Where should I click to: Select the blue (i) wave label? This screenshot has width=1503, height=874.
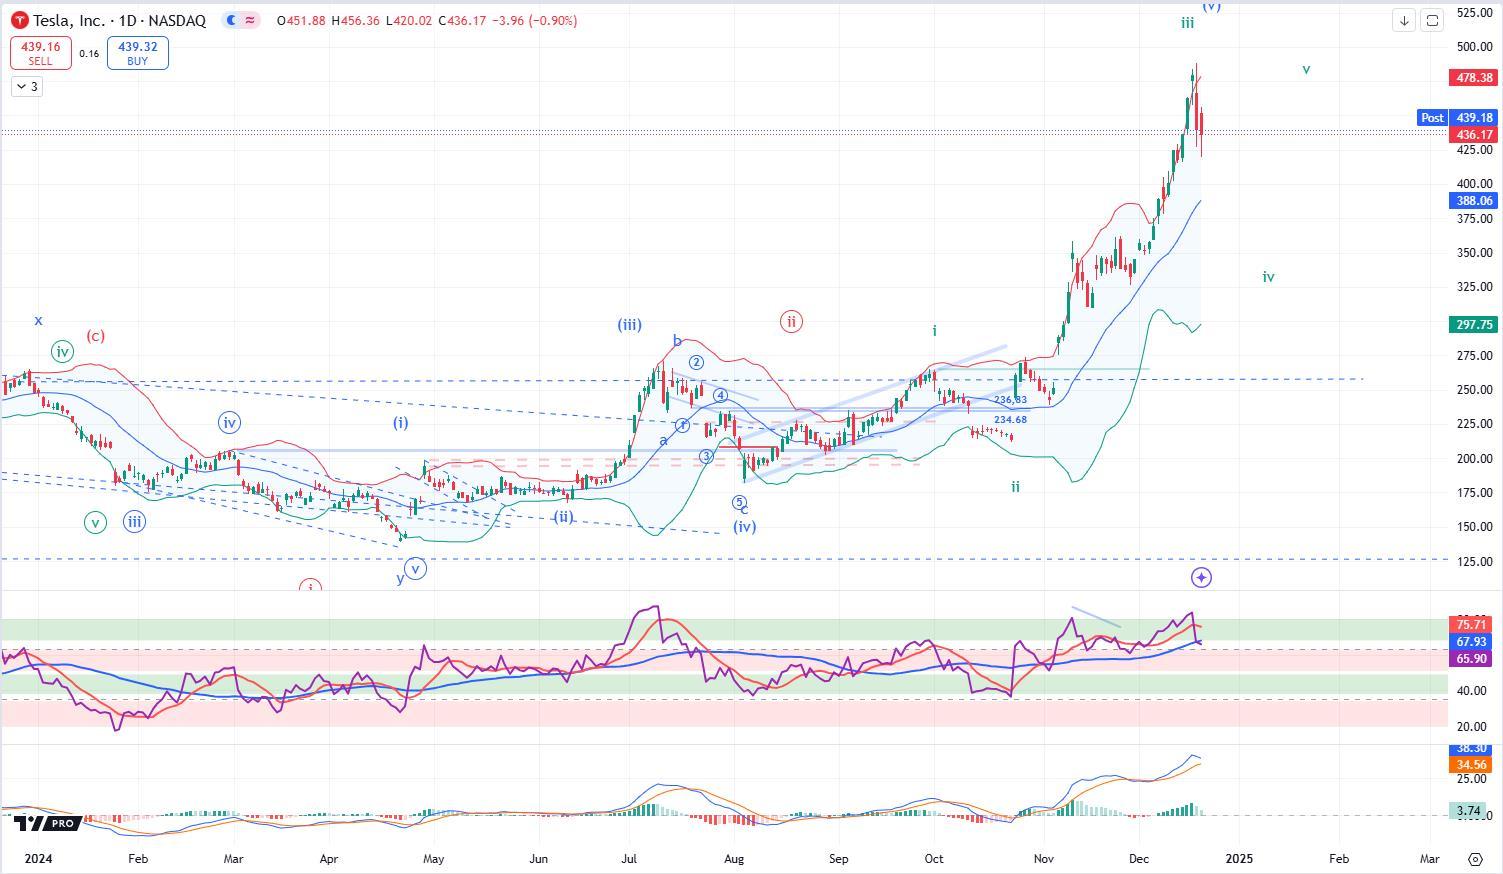(x=400, y=423)
